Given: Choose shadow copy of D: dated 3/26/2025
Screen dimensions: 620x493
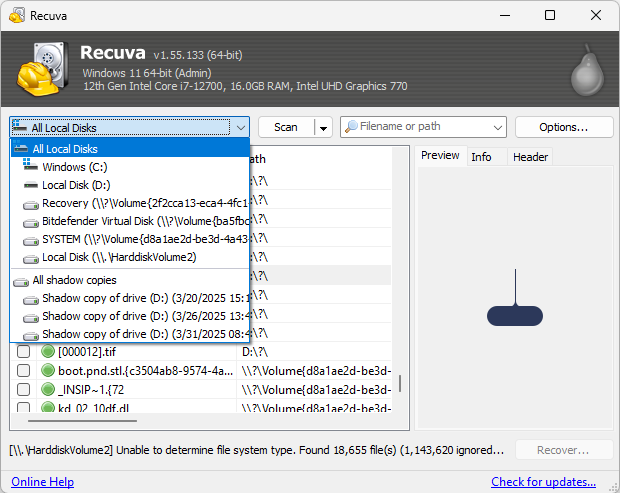Looking at the screenshot, I should pyautogui.click(x=130, y=316).
